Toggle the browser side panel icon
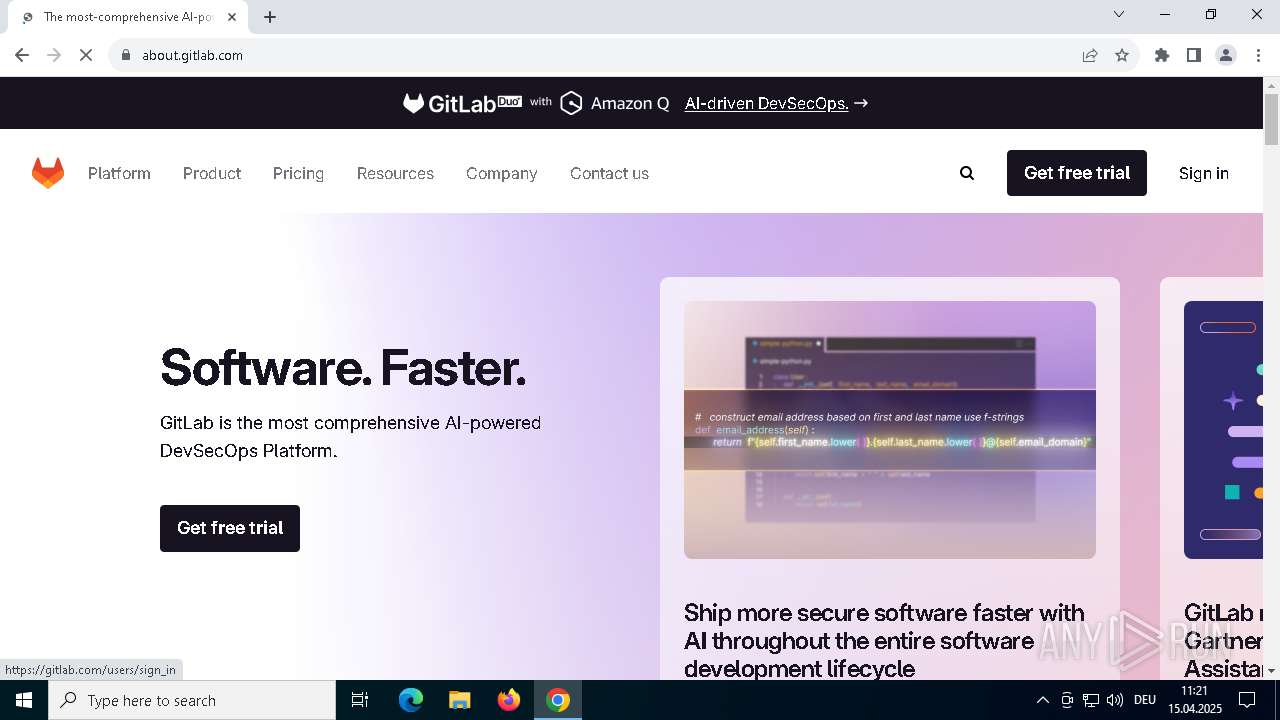Image resolution: width=1280 pixels, height=720 pixels. 1194,55
